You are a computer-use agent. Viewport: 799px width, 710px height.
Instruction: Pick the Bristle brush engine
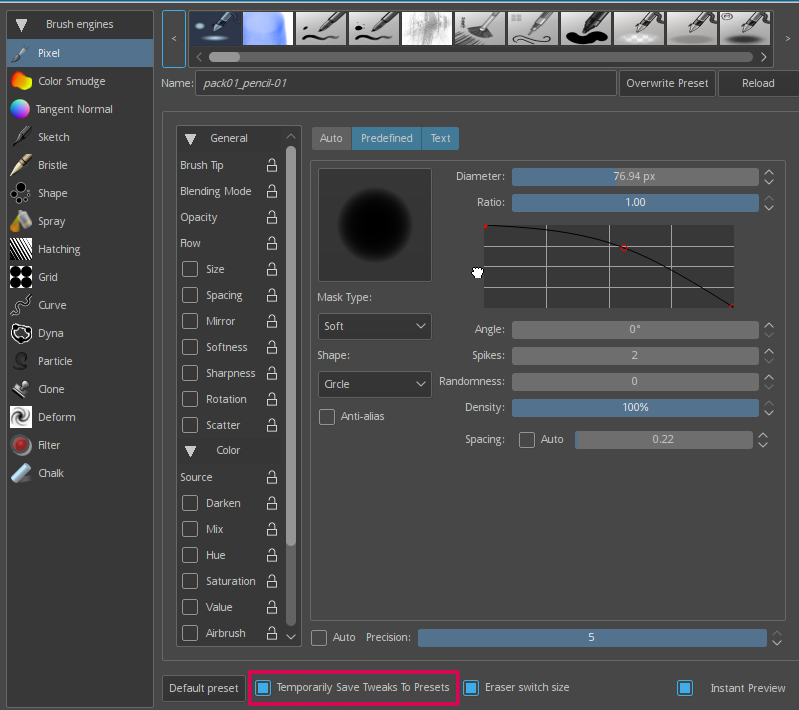point(52,165)
